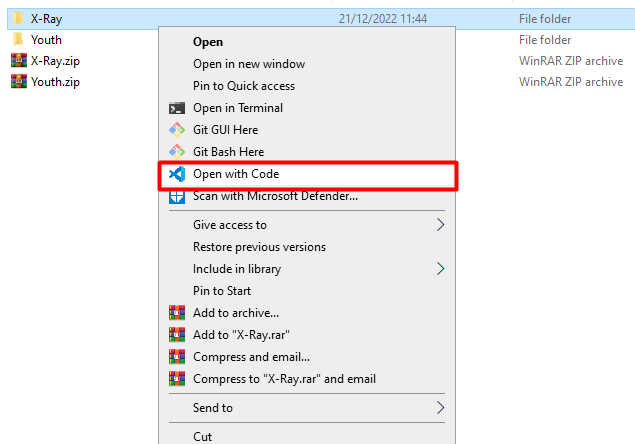
Task: Click the WinRAR icon beside Add to archive
Action: (x=177, y=313)
